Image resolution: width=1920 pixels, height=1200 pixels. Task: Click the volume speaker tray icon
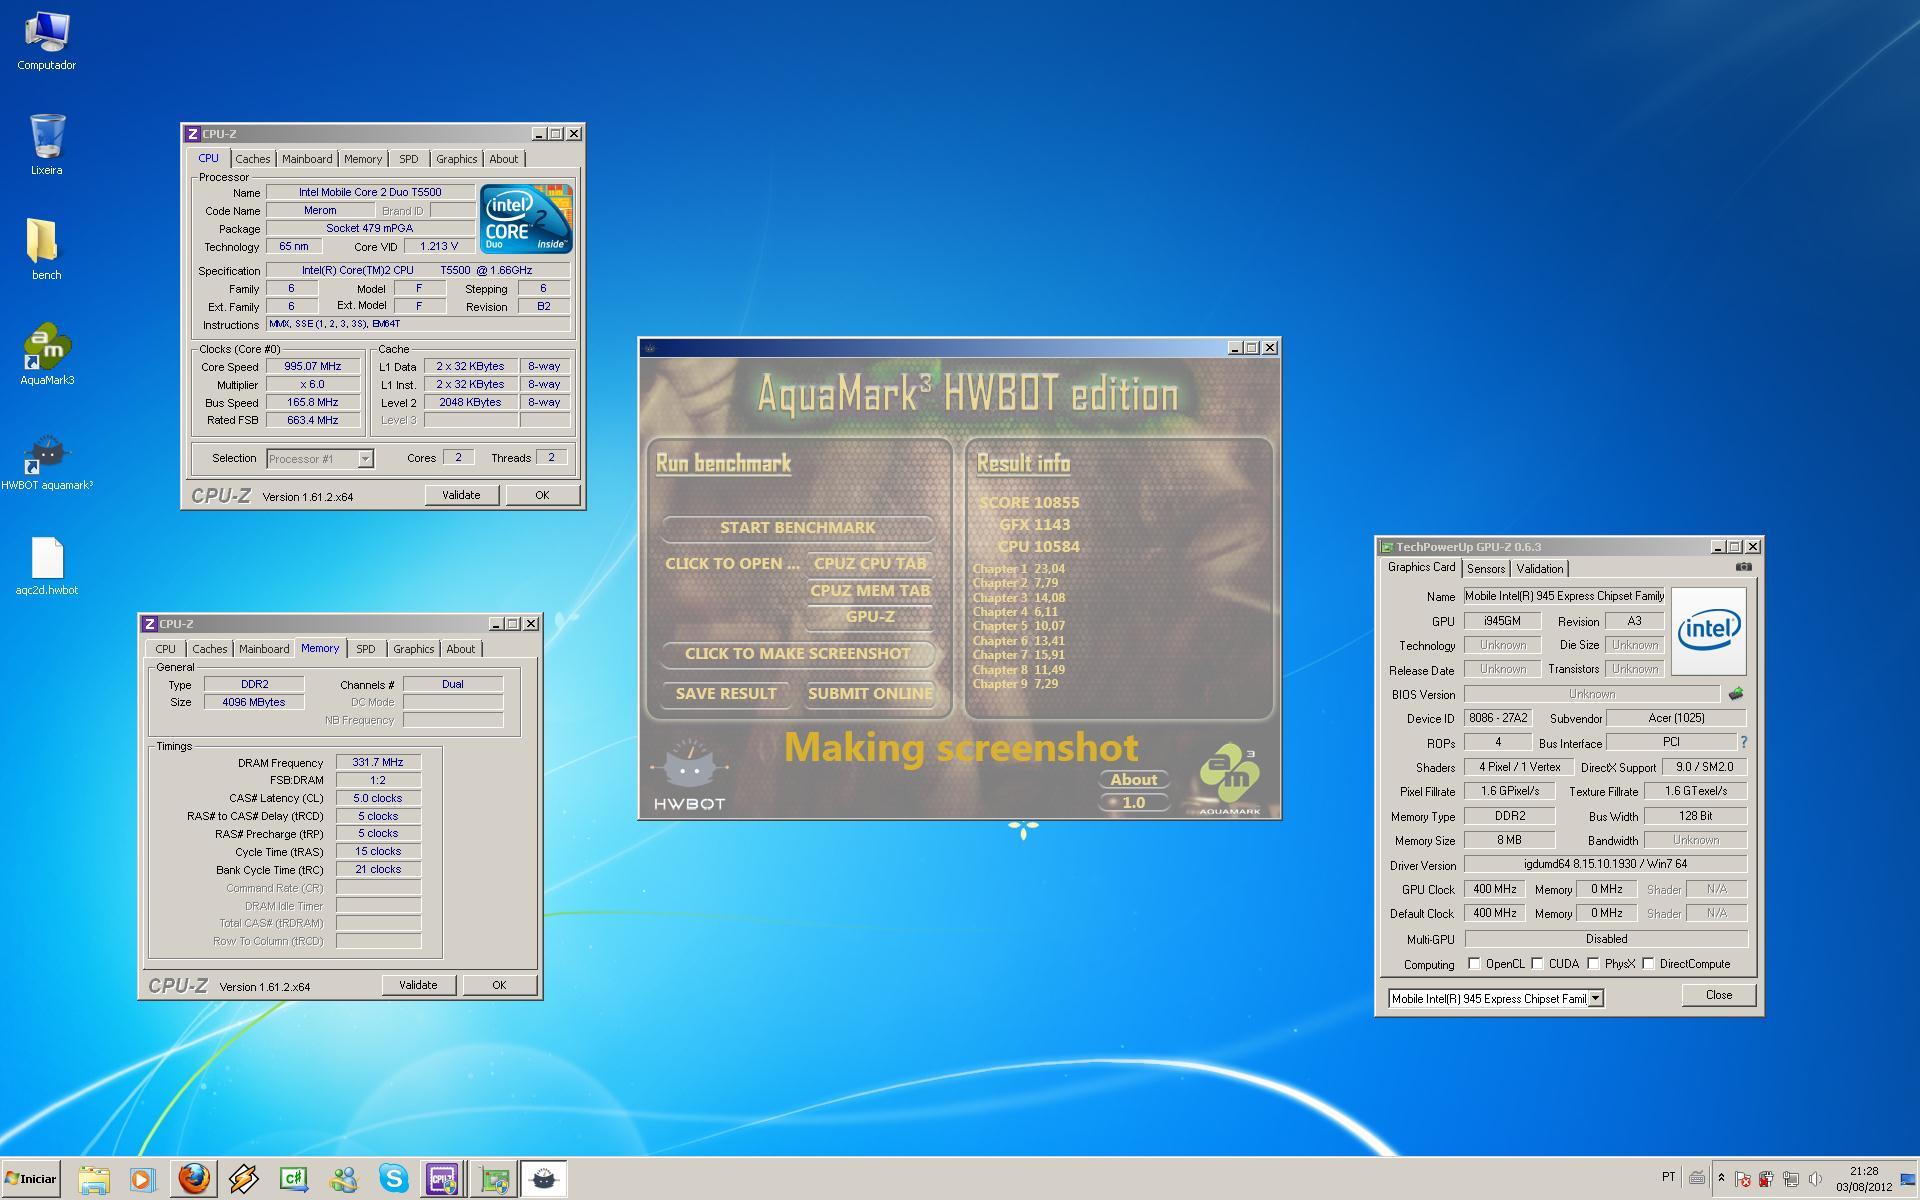(1816, 1179)
